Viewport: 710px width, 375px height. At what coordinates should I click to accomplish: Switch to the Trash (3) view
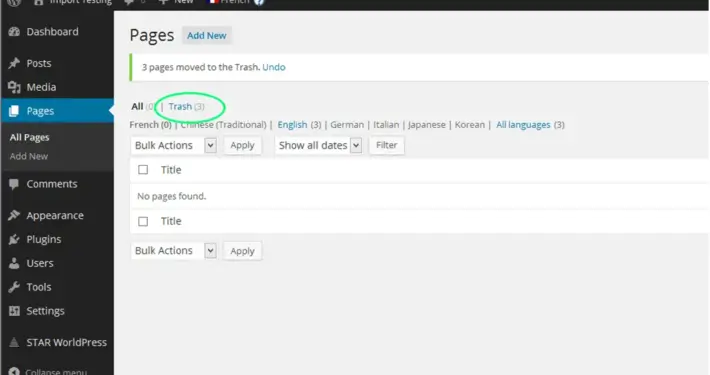[187, 106]
